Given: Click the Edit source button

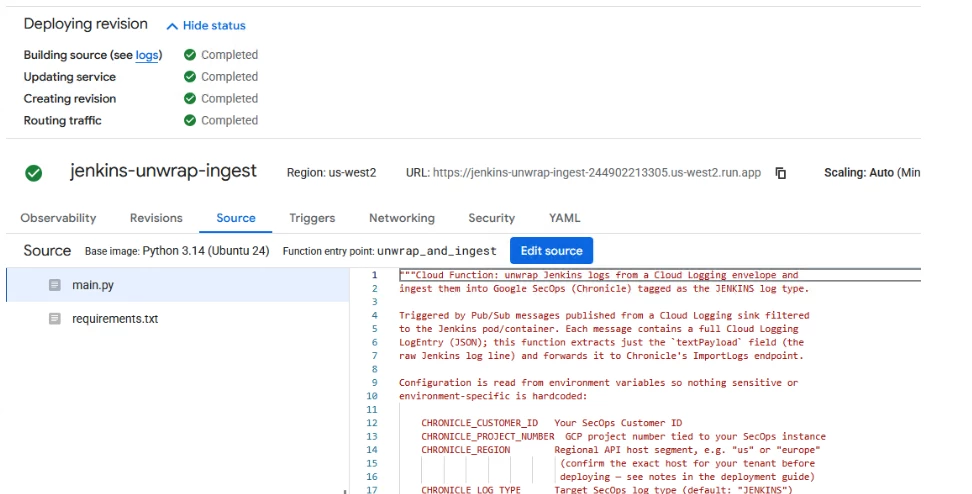Looking at the screenshot, I should [x=551, y=250].
